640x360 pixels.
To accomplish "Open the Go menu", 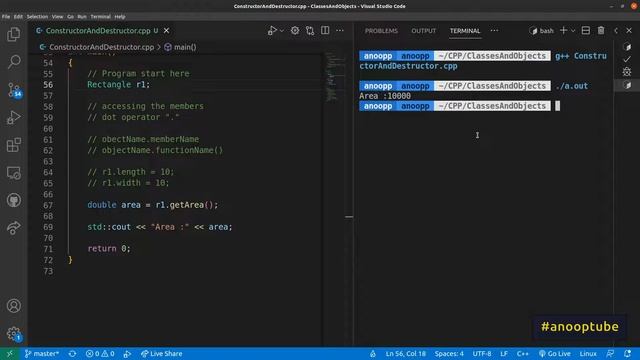I will [70, 17].
